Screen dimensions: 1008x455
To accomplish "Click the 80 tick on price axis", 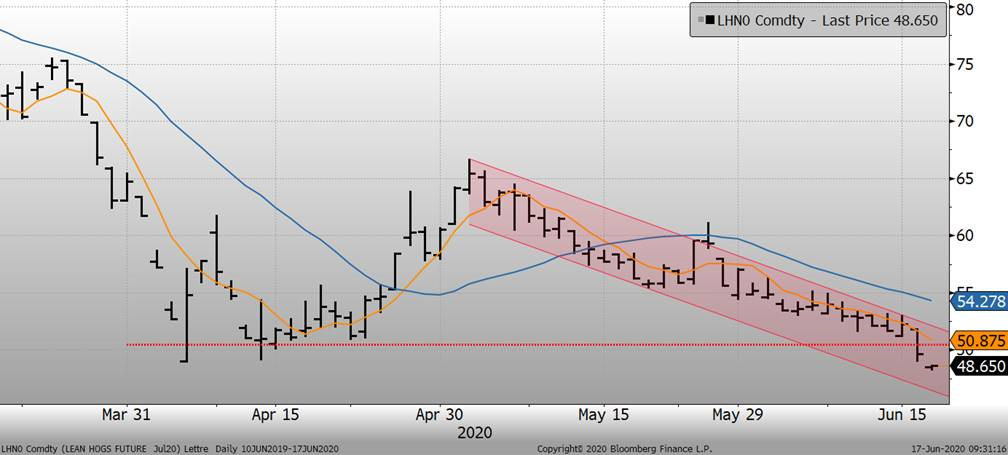I will pyautogui.click(x=964, y=9).
